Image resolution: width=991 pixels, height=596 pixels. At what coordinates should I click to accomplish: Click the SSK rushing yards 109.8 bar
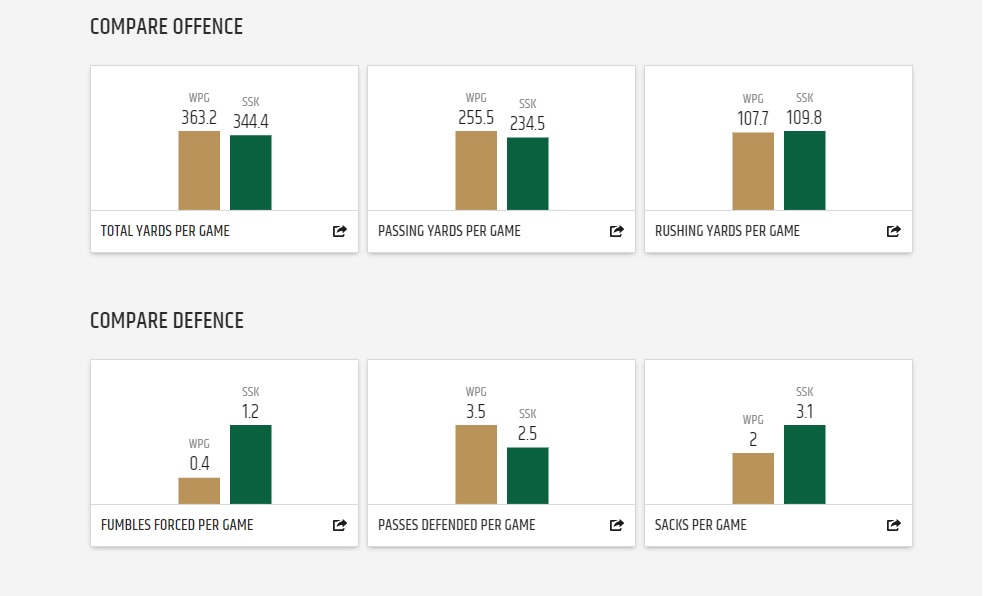[805, 170]
